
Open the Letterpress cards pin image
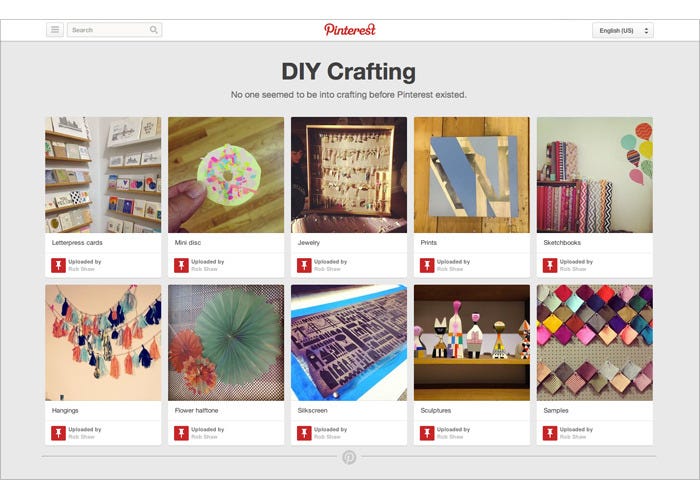click(103, 175)
